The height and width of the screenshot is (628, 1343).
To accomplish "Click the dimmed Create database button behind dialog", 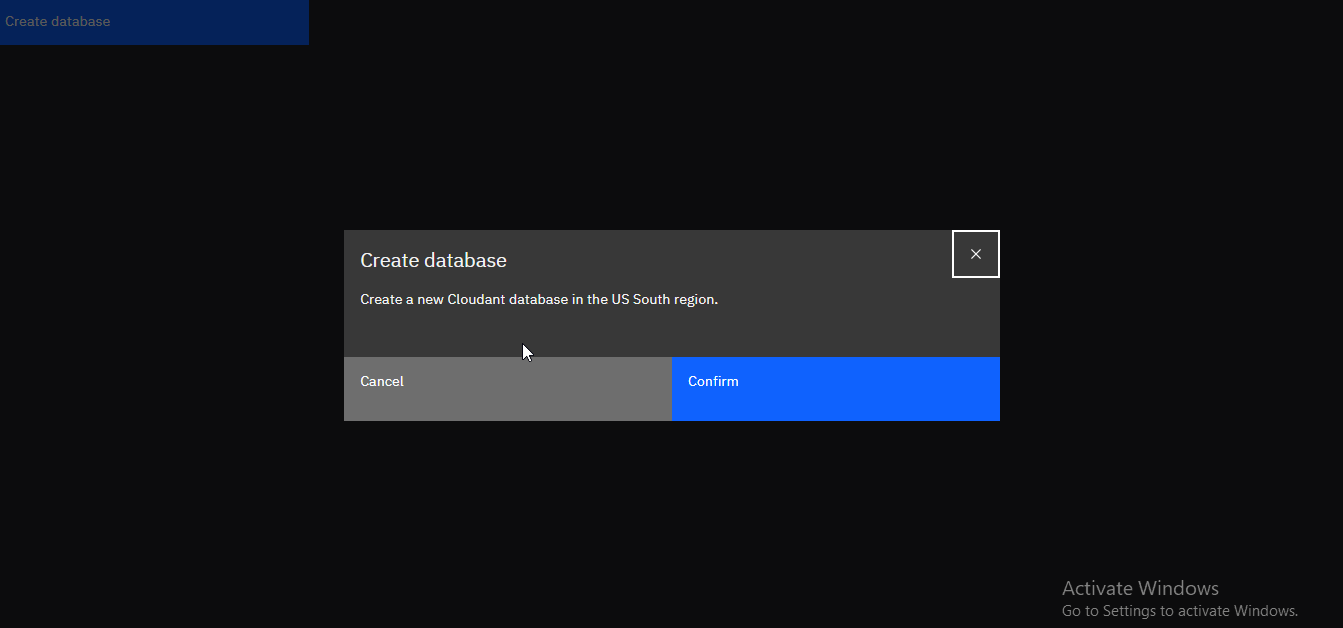I will [x=154, y=22].
